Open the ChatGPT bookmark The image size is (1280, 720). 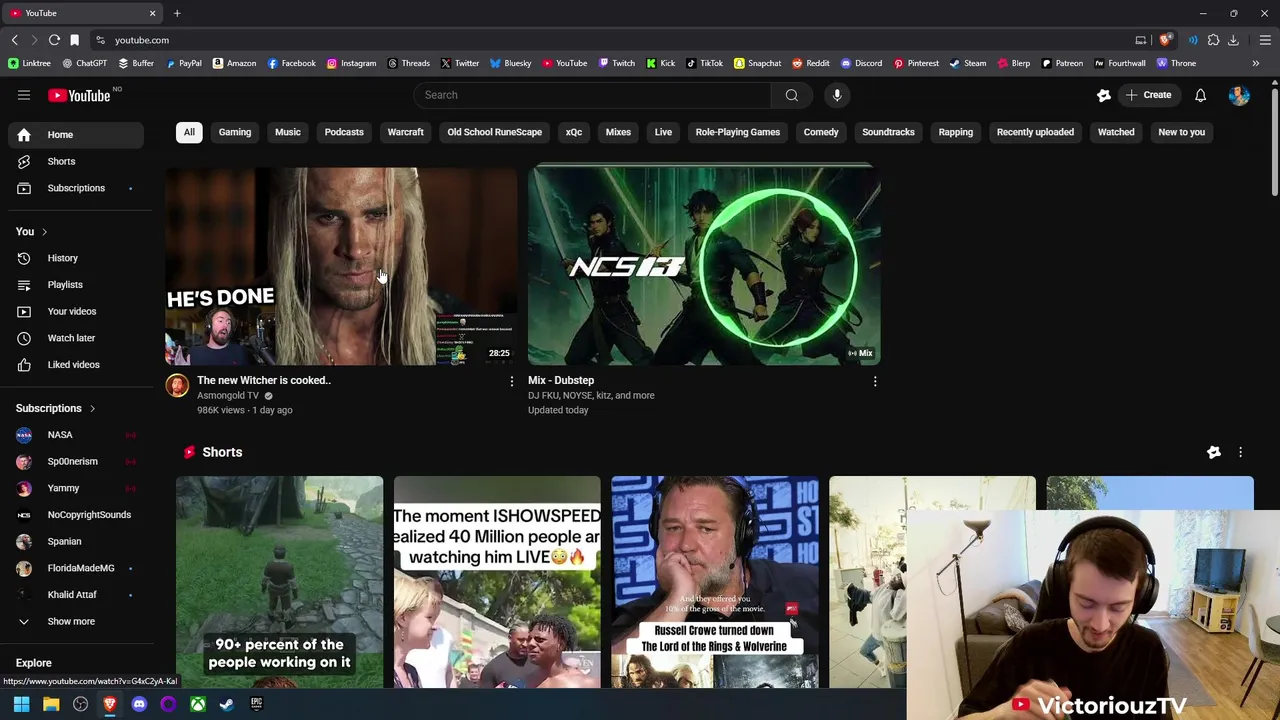coord(84,63)
